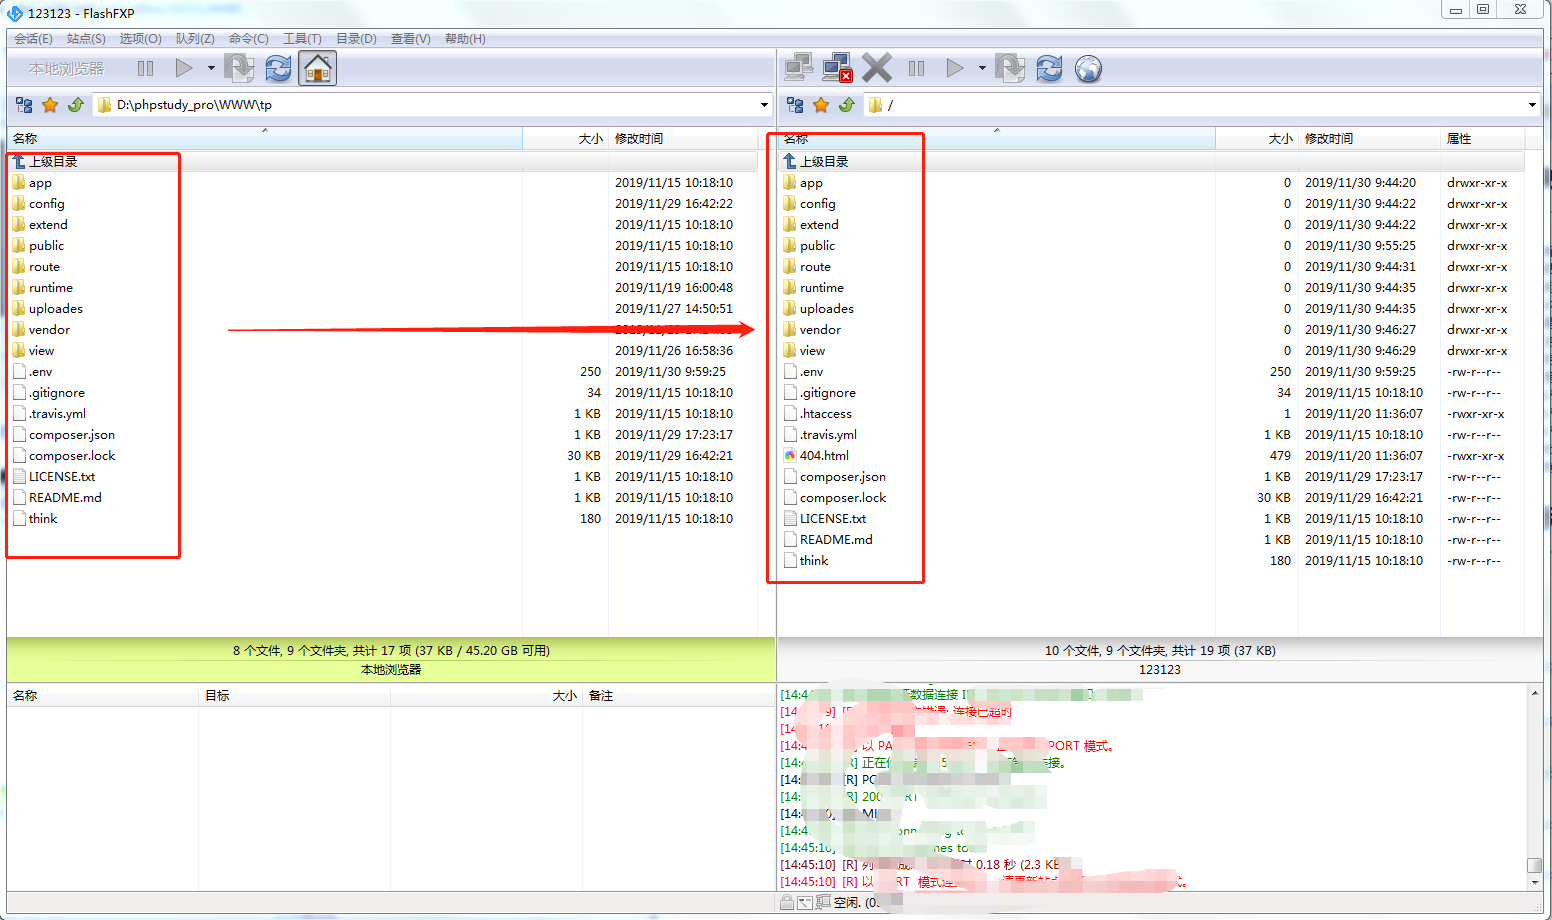Screen dimensions: 1552x920
Task: Select local runtime folder
Action: pyautogui.click(x=50, y=288)
